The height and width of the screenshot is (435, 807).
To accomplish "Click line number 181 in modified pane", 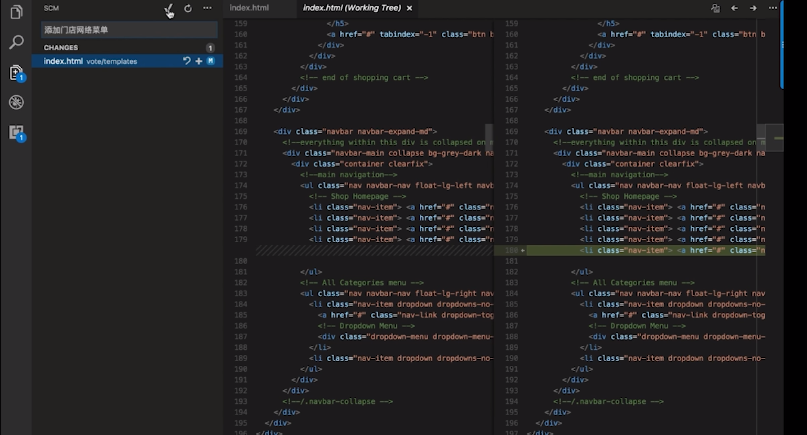I will [512, 261].
